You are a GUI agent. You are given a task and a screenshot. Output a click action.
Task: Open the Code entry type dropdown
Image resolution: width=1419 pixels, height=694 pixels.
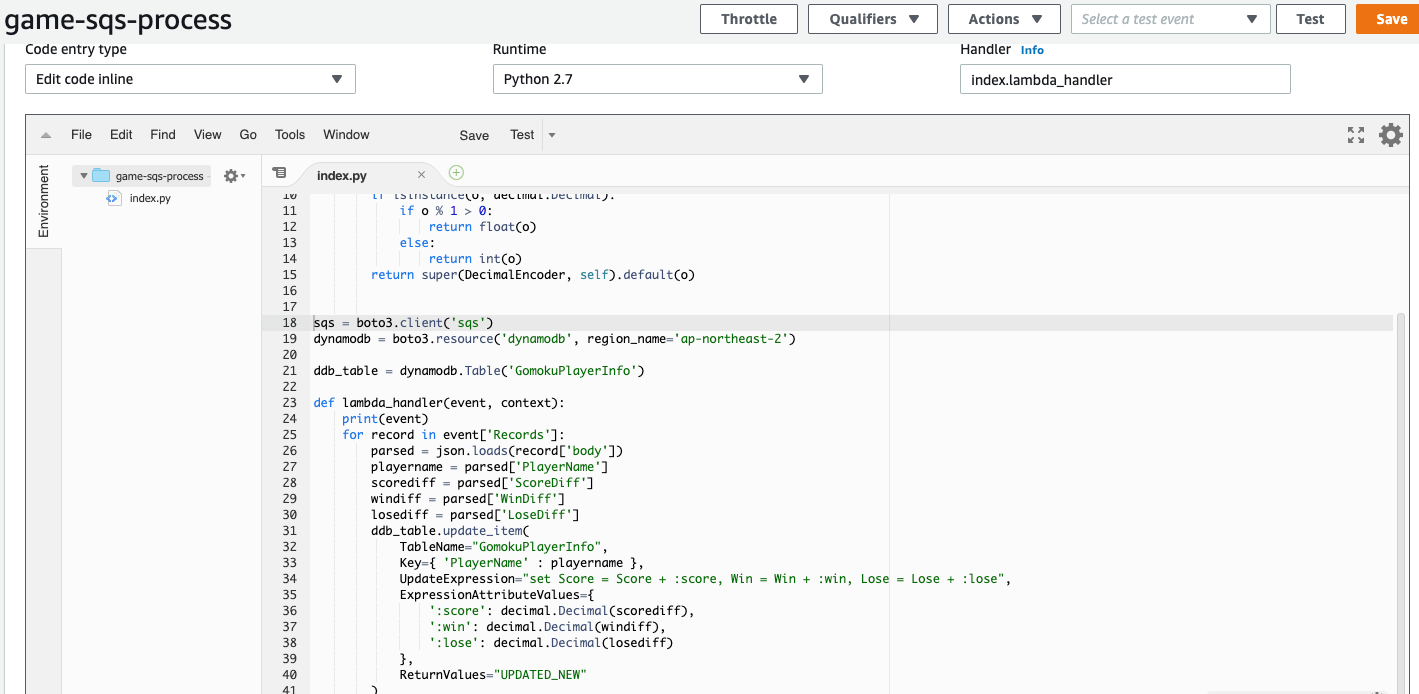[x=189, y=78]
